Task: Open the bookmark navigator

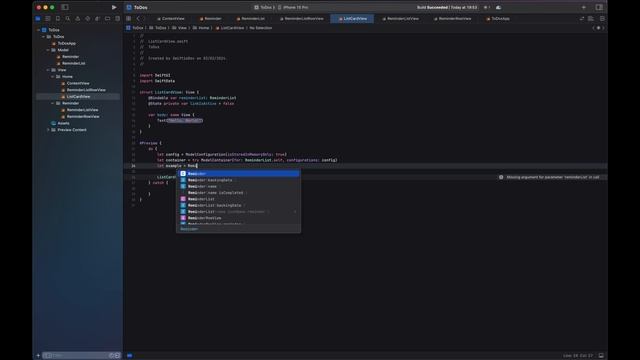Action: (x=58, y=18)
